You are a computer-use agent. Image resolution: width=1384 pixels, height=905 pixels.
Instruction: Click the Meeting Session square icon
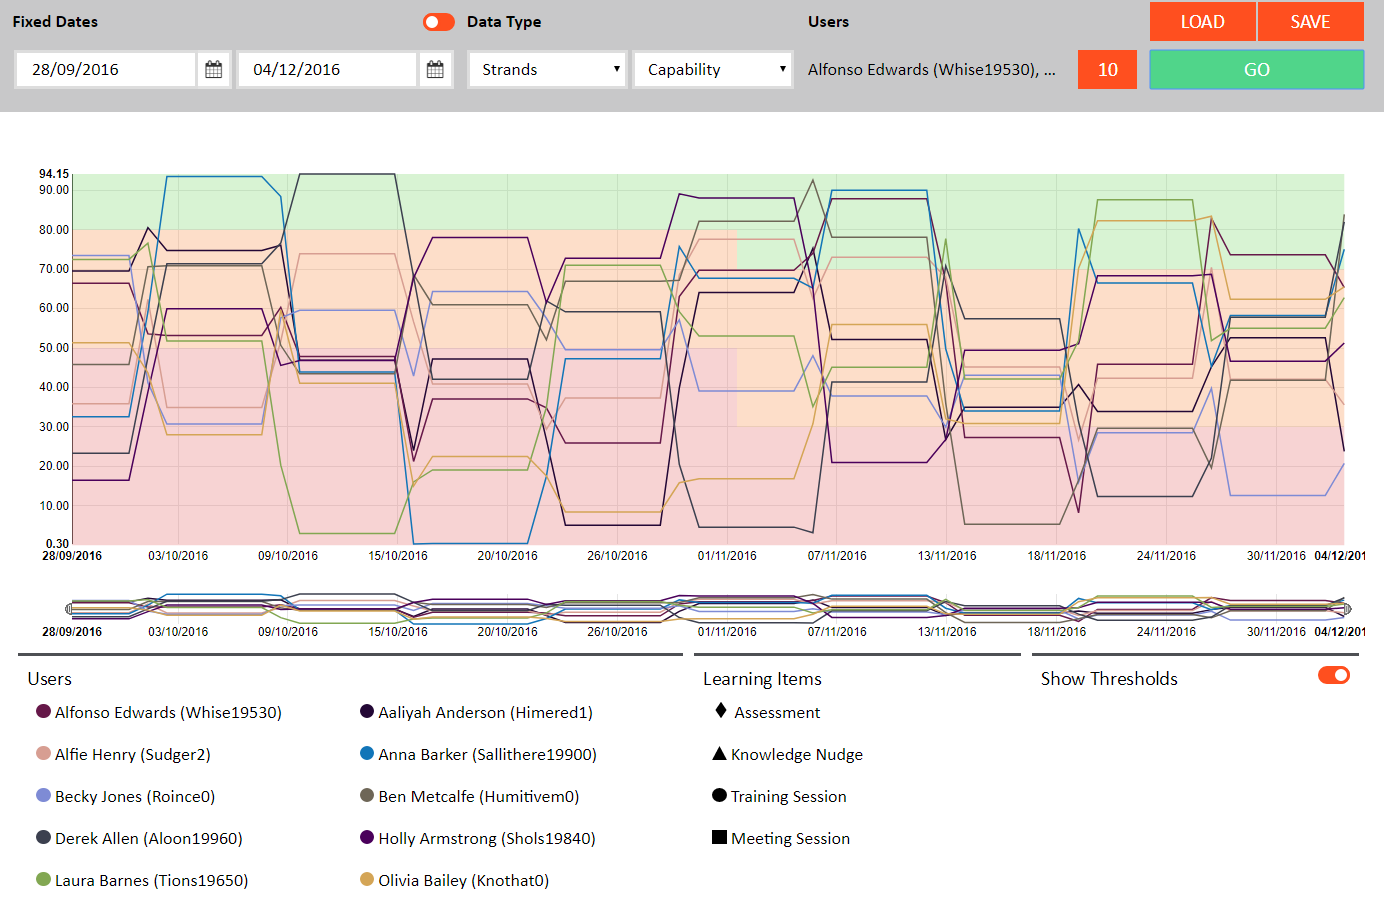719,838
